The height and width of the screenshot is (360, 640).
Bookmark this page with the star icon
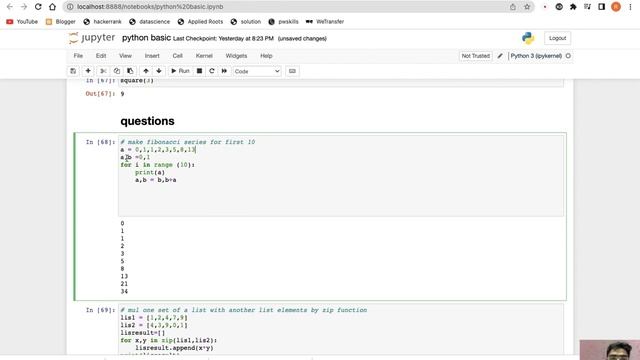pyautogui.click(x=527, y=7)
